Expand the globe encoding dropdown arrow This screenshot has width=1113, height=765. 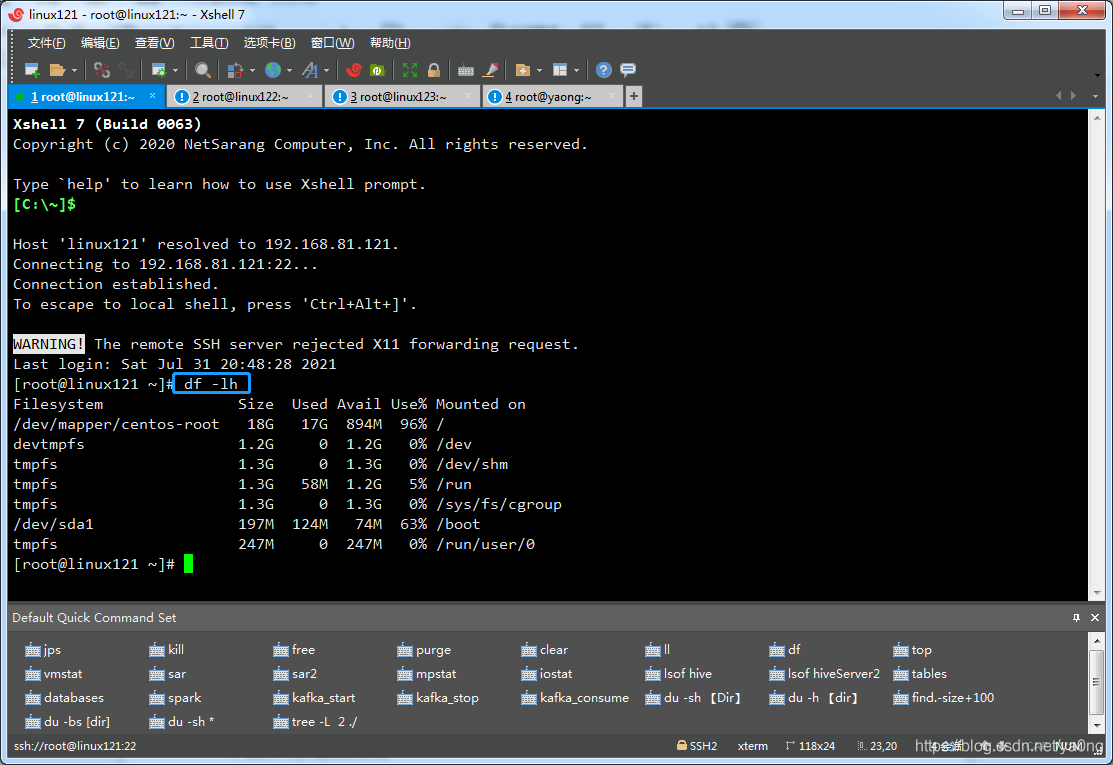pos(289,70)
